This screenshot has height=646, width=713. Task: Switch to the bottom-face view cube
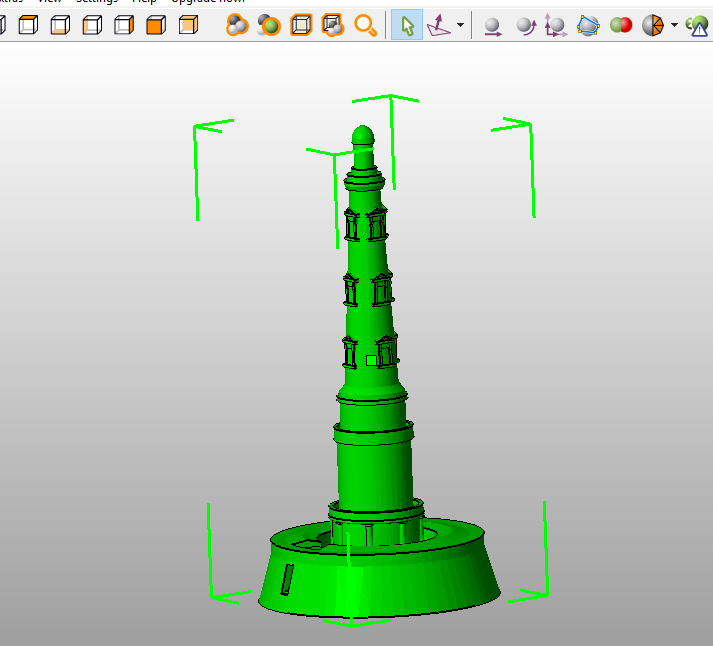pos(60,25)
